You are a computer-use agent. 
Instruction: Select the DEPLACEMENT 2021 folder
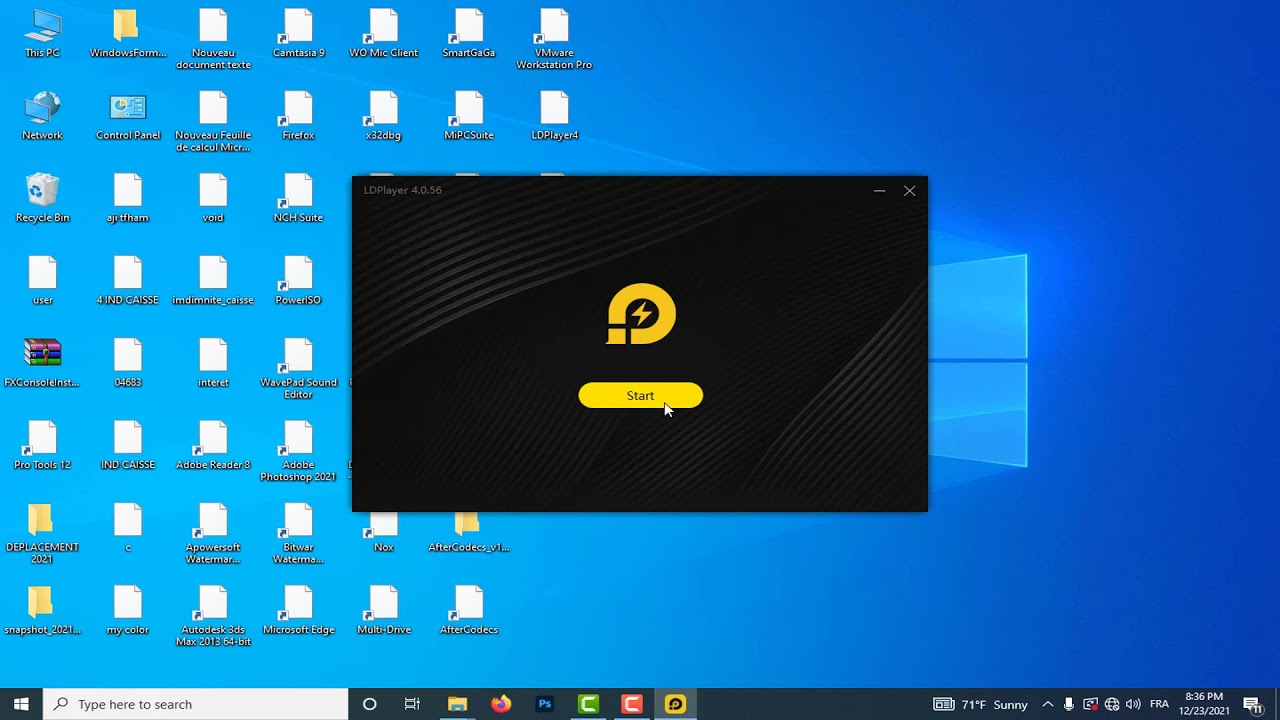(42, 534)
